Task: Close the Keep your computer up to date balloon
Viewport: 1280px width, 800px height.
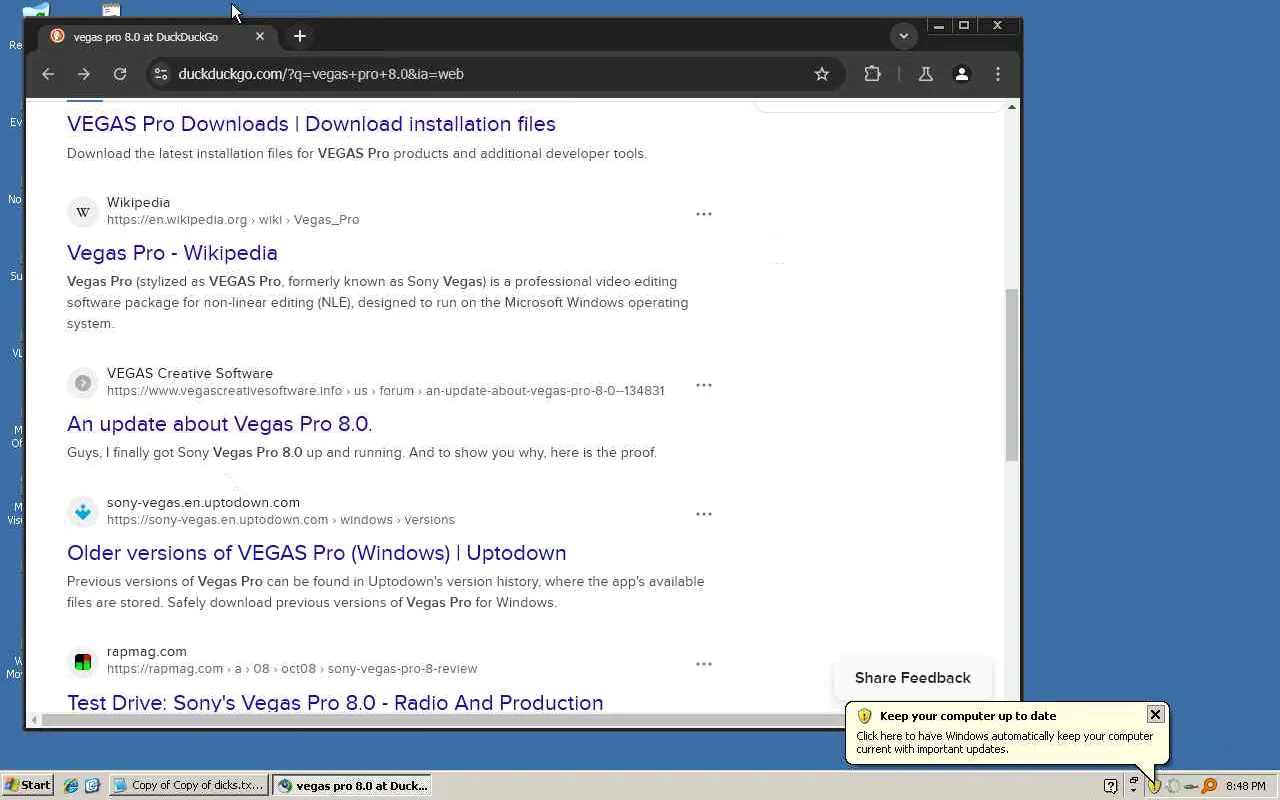Action: 1155,714
